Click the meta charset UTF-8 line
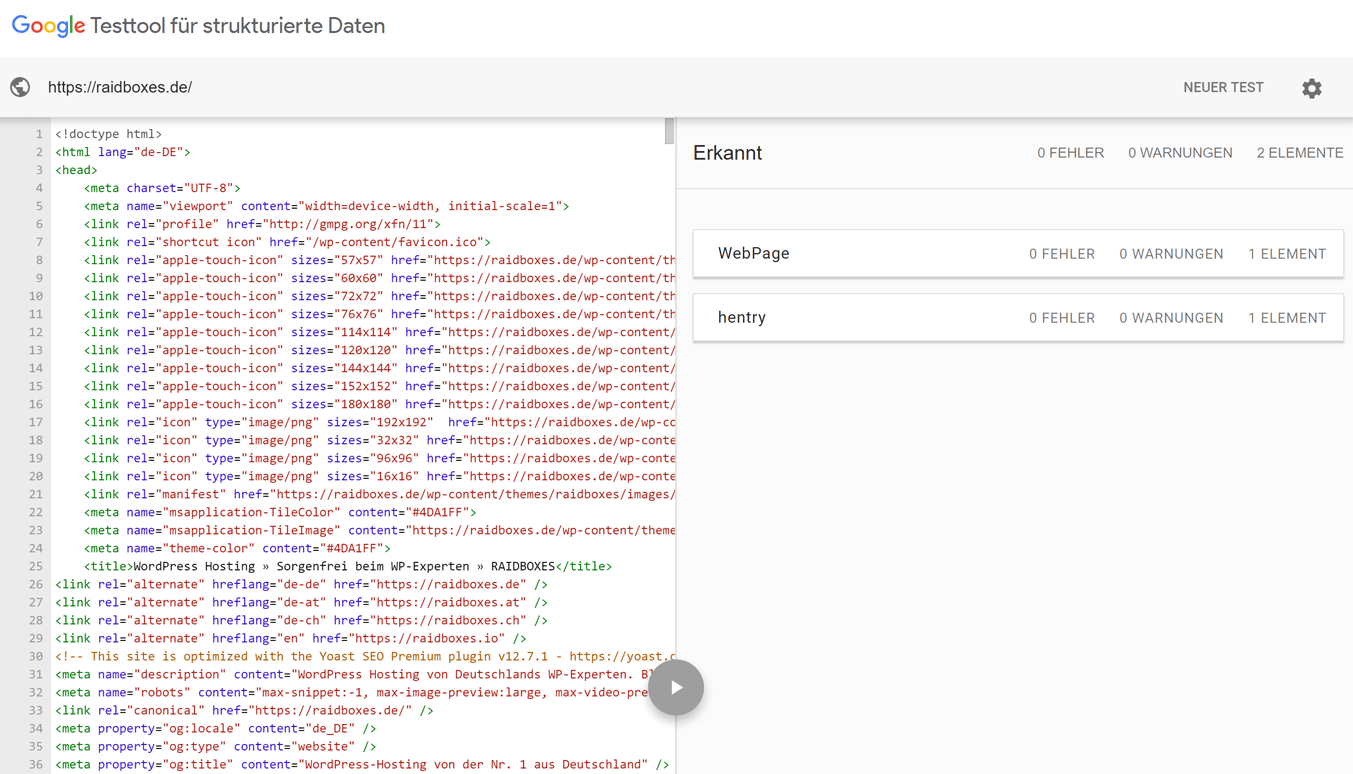The image size is (1353, 774). tap(162, 188)
